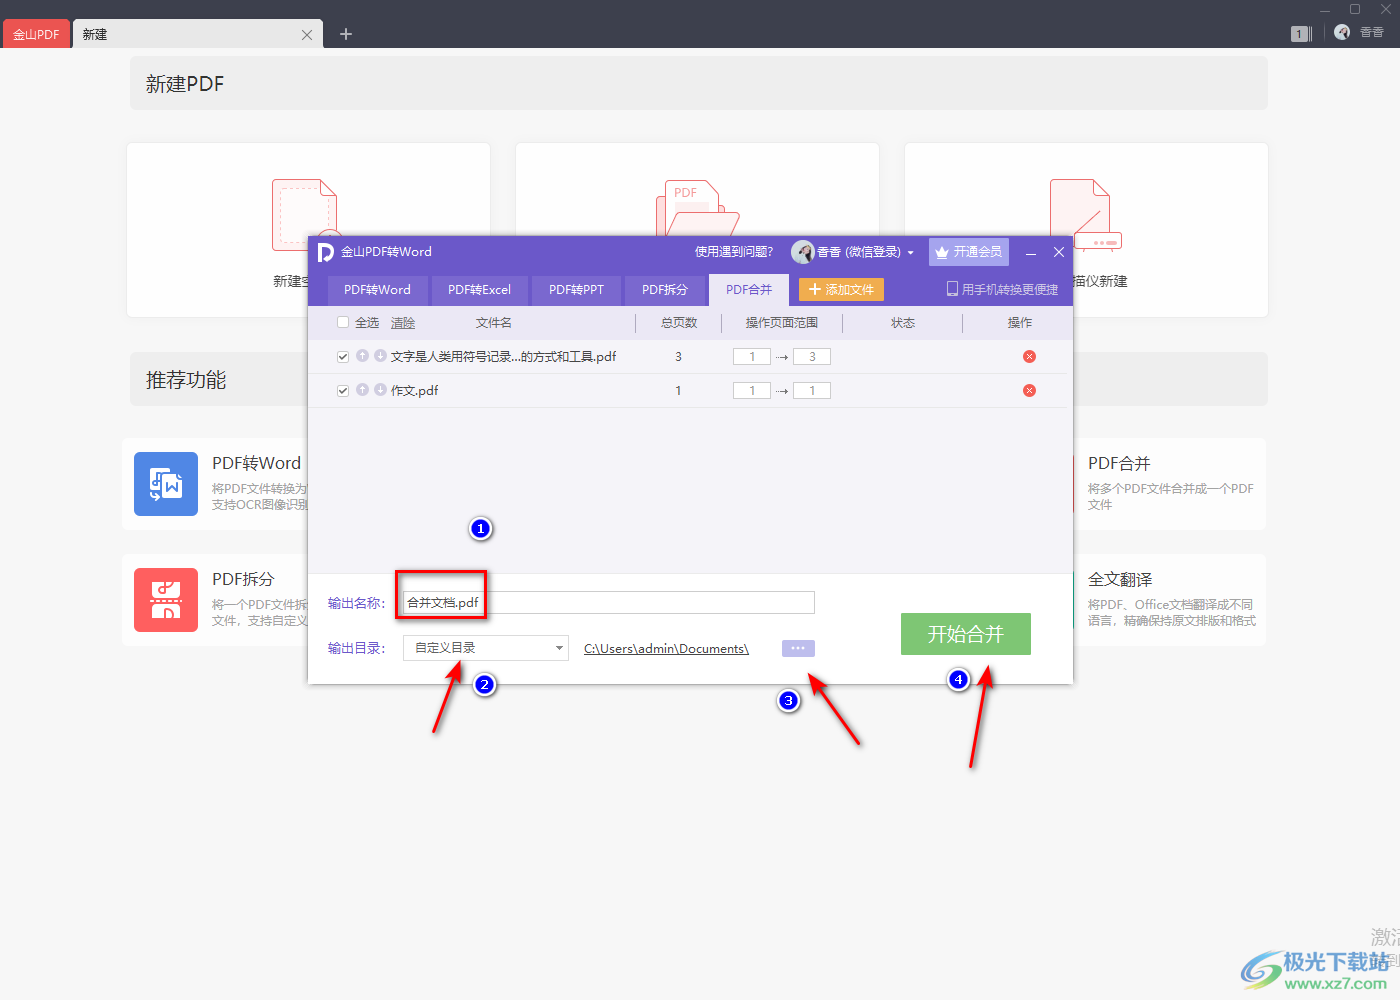Click the blank PDF creation icon card
This screenshot has width=1400, height=1000.
pos(308,230)
